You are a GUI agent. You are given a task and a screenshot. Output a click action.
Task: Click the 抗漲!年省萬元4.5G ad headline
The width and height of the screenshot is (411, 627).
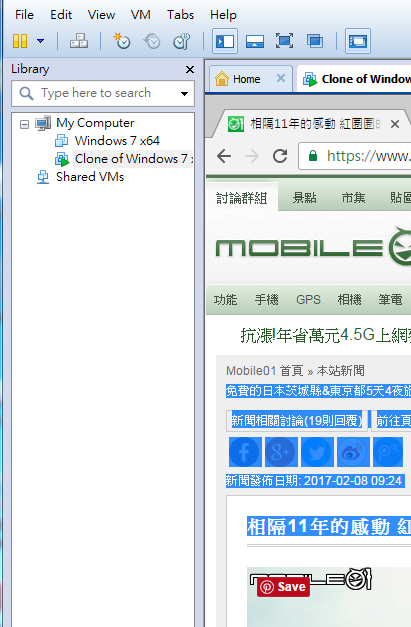tap(325, 335)
